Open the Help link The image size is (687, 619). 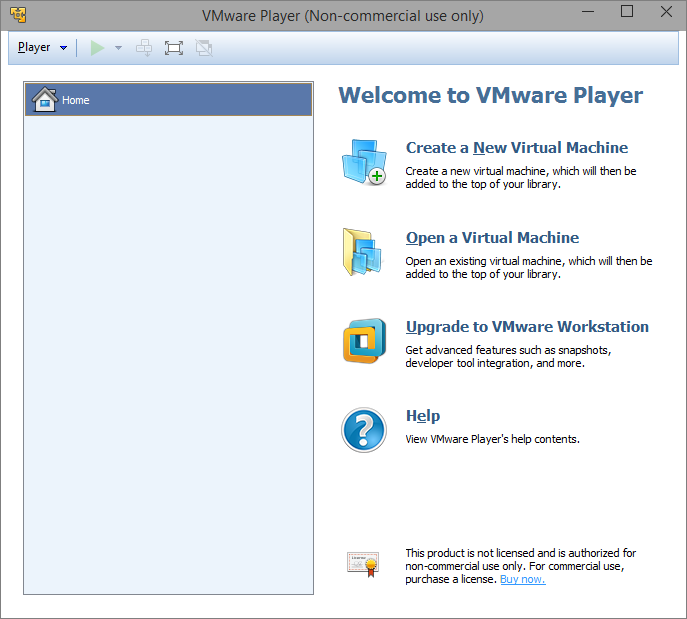click(423, 416)
